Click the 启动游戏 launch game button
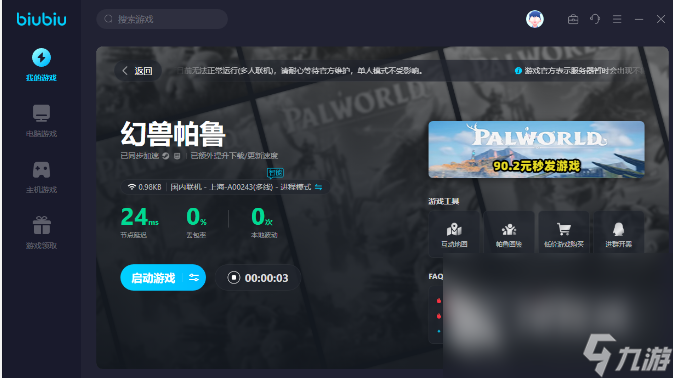 click(x=153, y=278)
